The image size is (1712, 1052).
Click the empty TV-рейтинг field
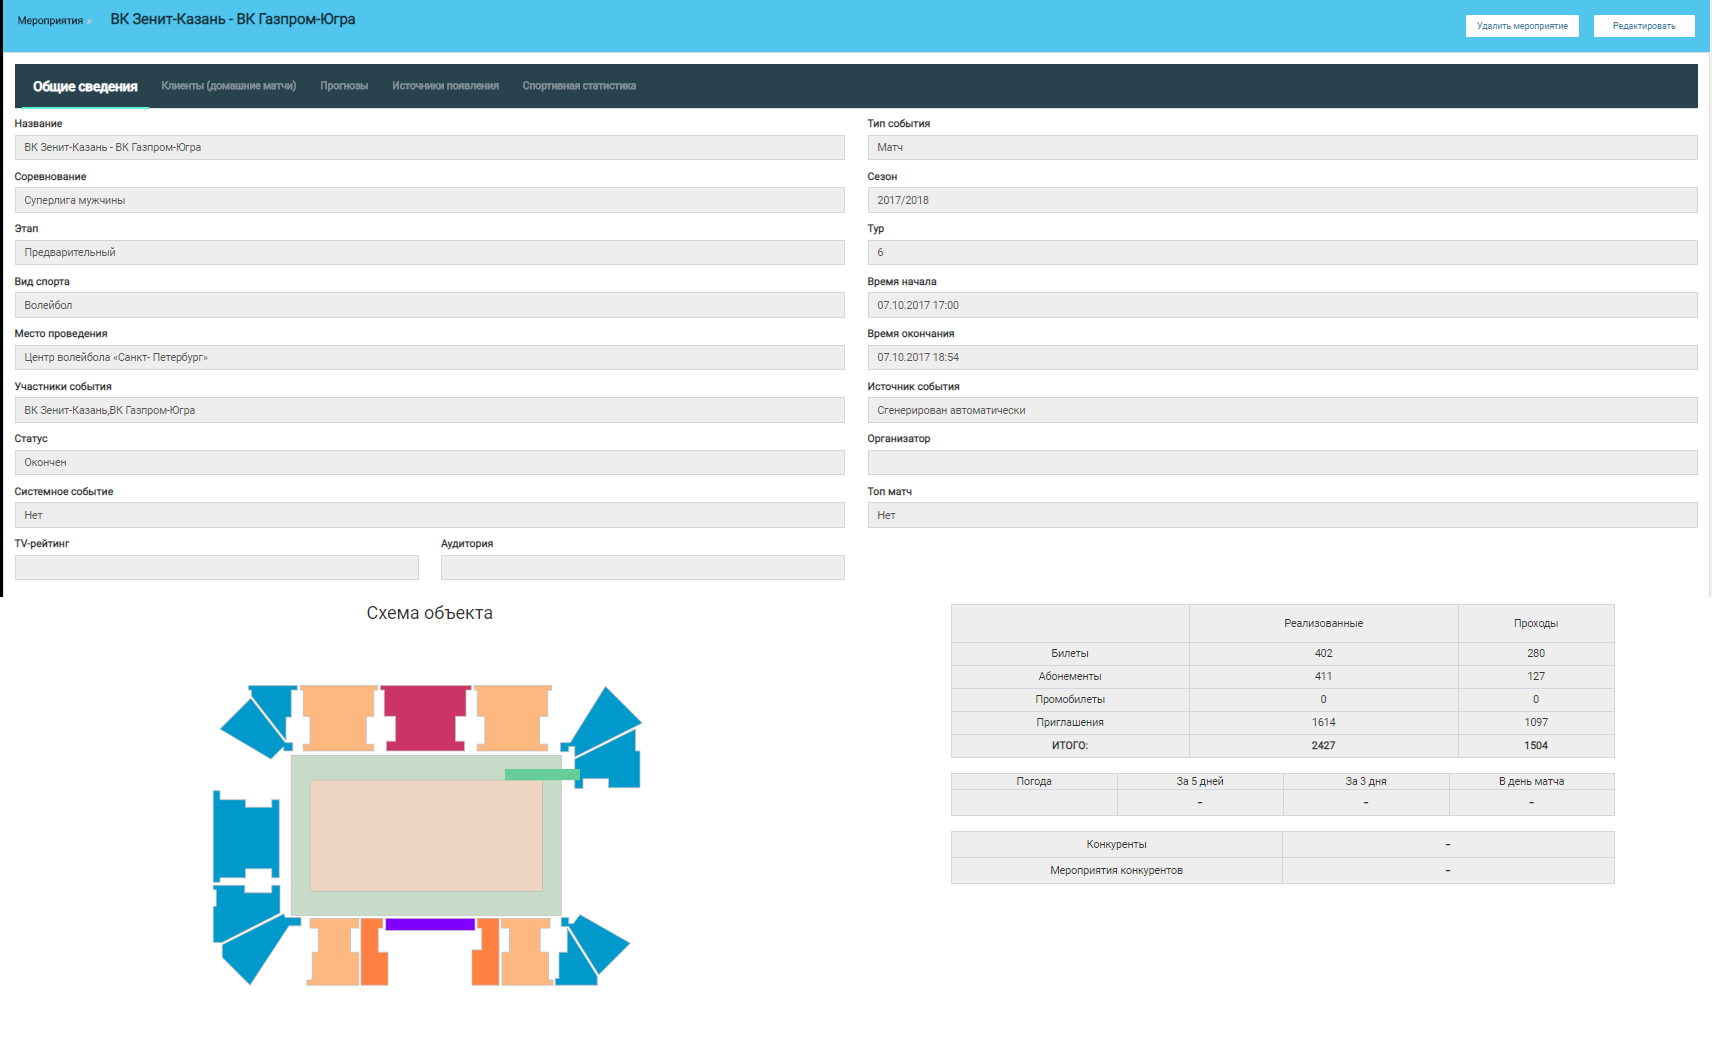click(217, 568)
